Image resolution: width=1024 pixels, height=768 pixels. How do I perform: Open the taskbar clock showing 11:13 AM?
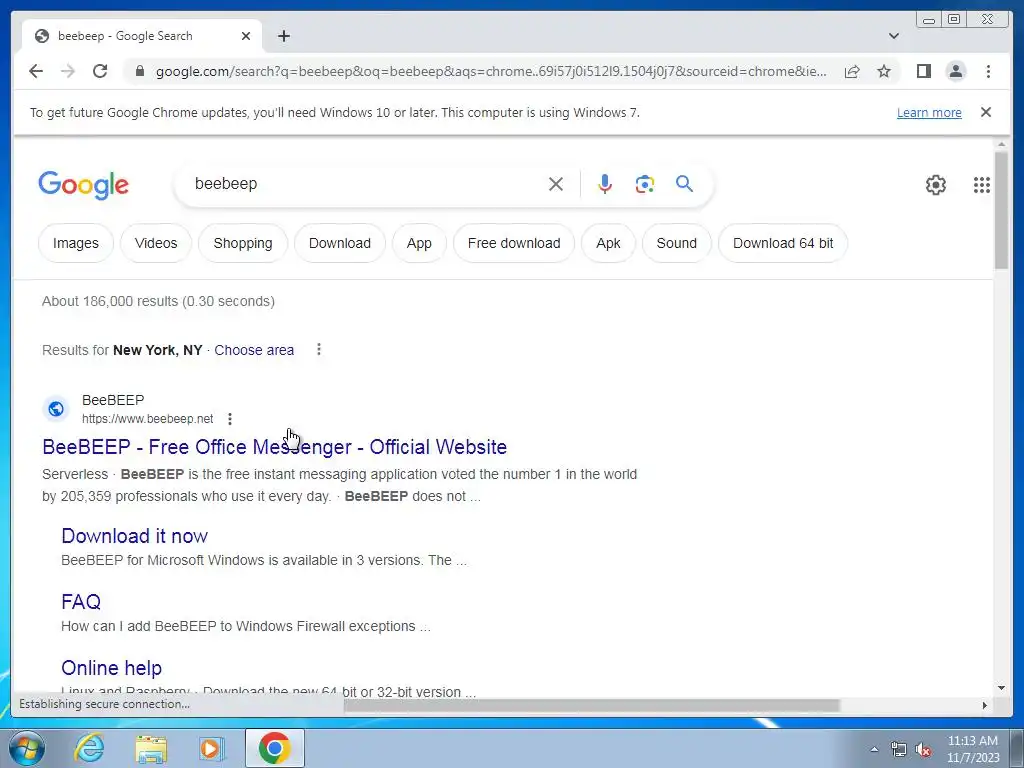tap(973, 749)
